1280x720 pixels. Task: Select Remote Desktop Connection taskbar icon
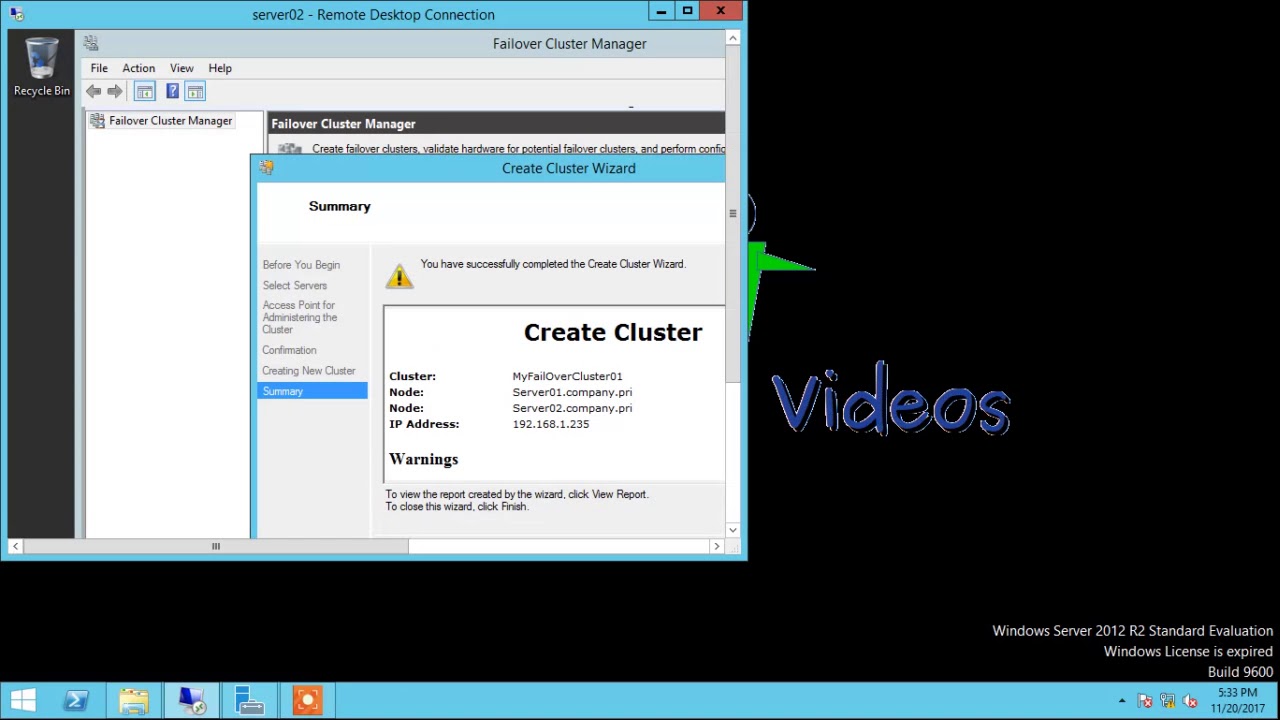(x=191, y=701)
